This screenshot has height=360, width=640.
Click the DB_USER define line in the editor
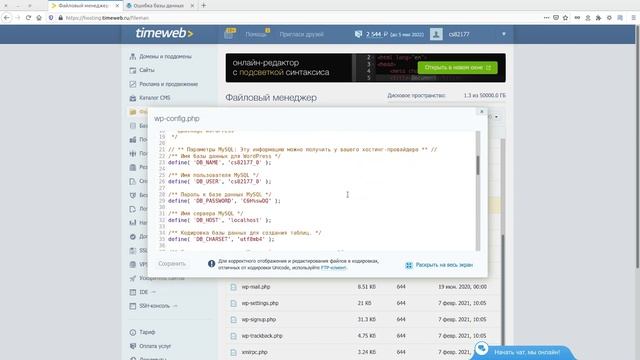click(220, 182)
